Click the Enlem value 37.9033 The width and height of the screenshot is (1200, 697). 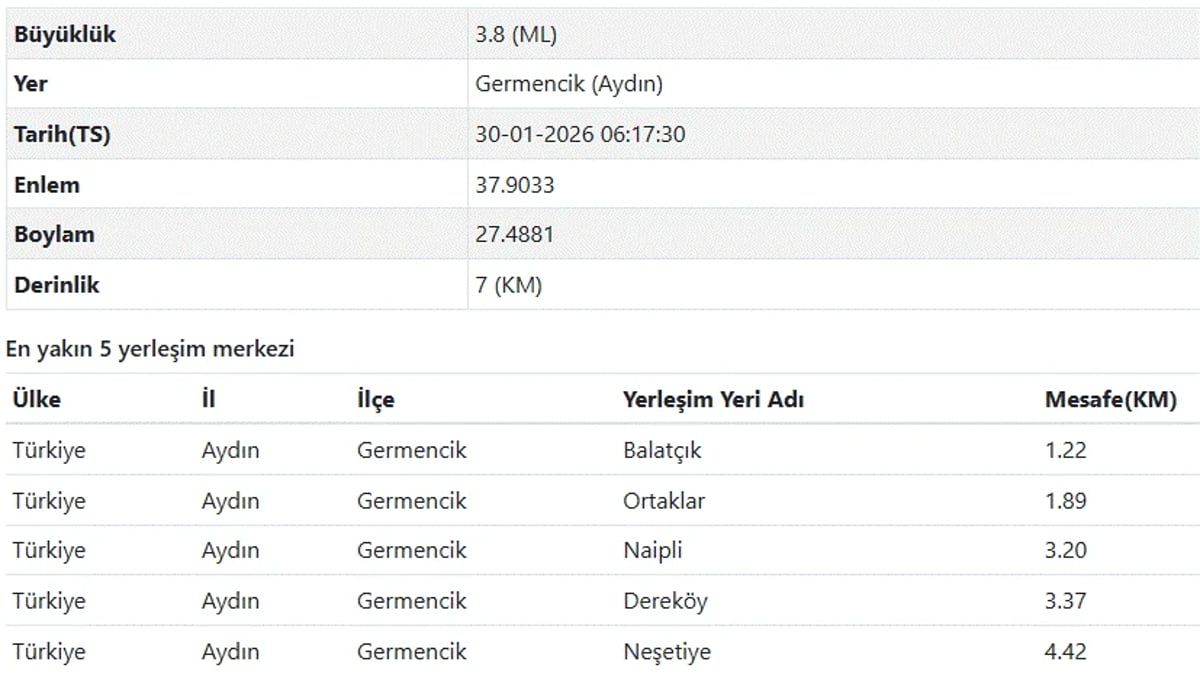click(x=514, y=185)
